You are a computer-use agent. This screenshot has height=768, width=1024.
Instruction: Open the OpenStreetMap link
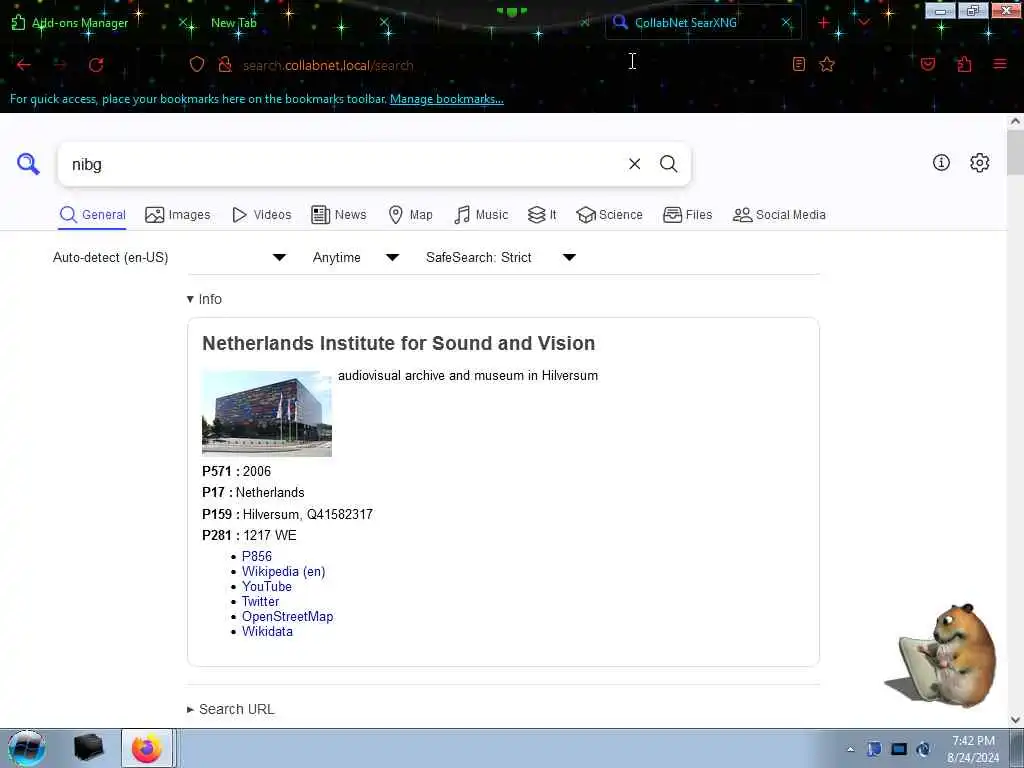point(287,616)
